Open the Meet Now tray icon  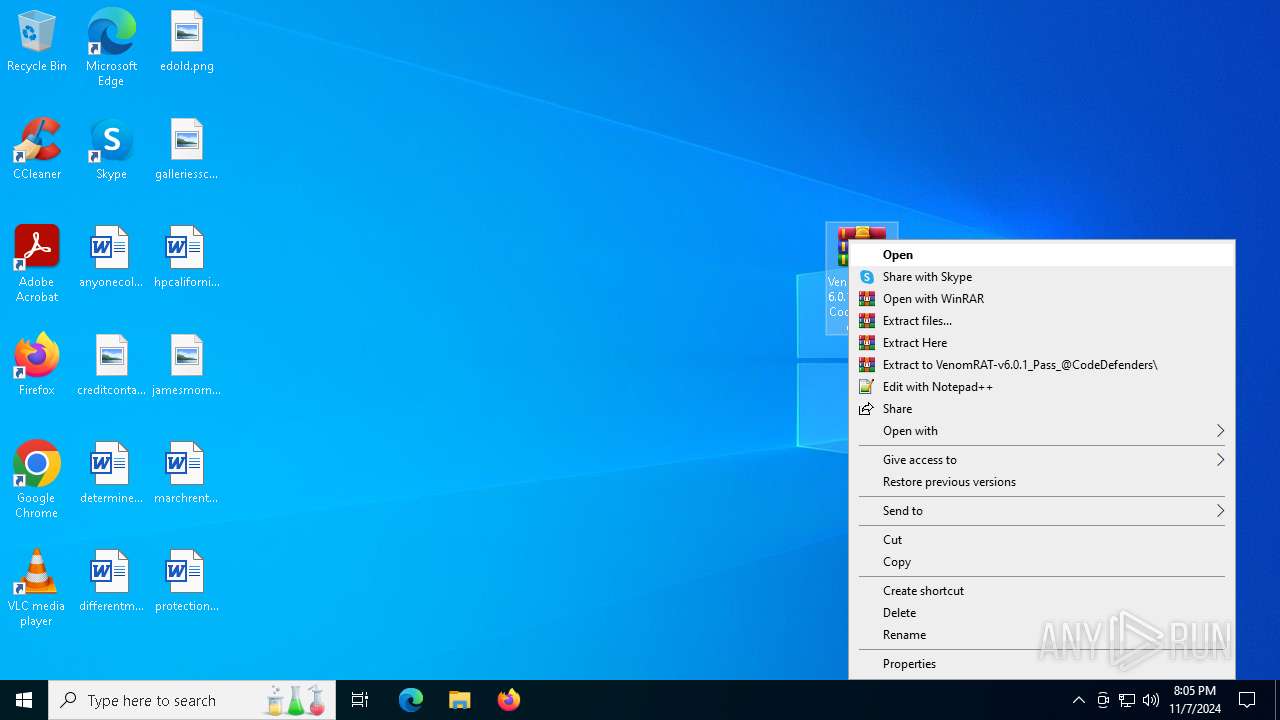(1103, 700)
